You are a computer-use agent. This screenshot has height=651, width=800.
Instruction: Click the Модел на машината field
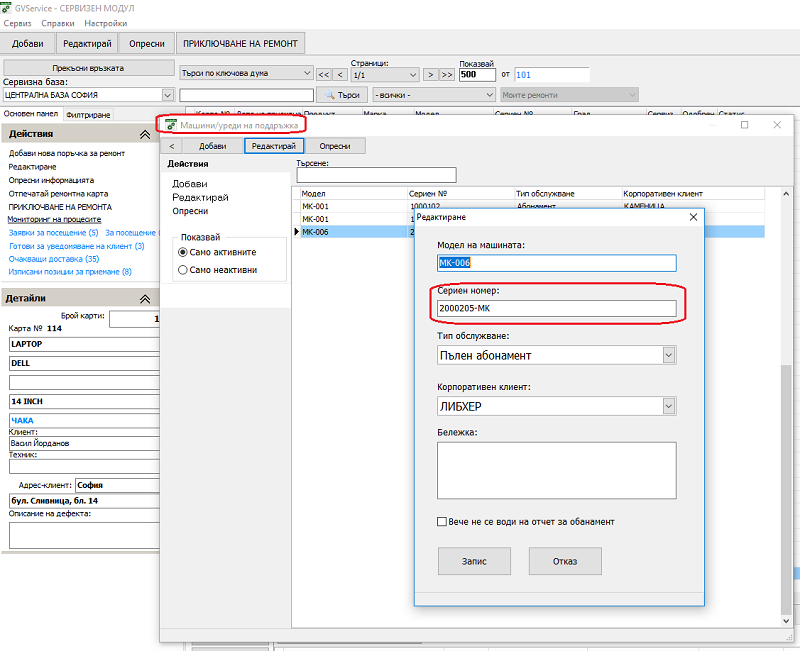point(557,263)
